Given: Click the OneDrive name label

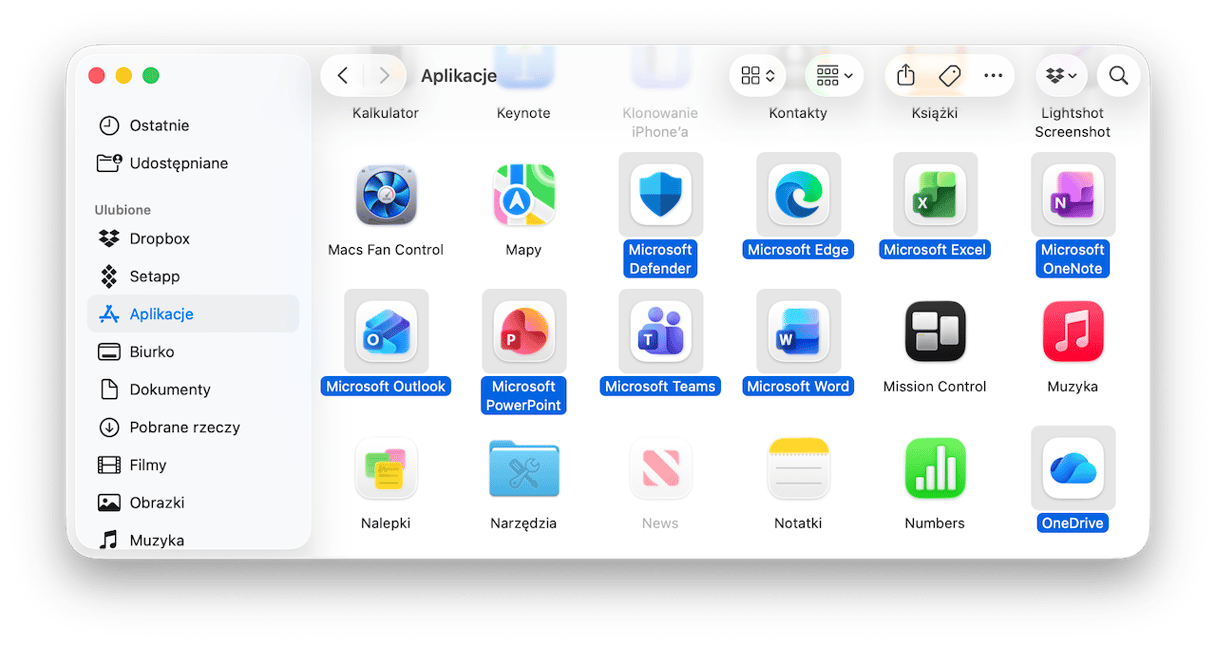Looking at the screenshot, I should tap(1073, 524).
